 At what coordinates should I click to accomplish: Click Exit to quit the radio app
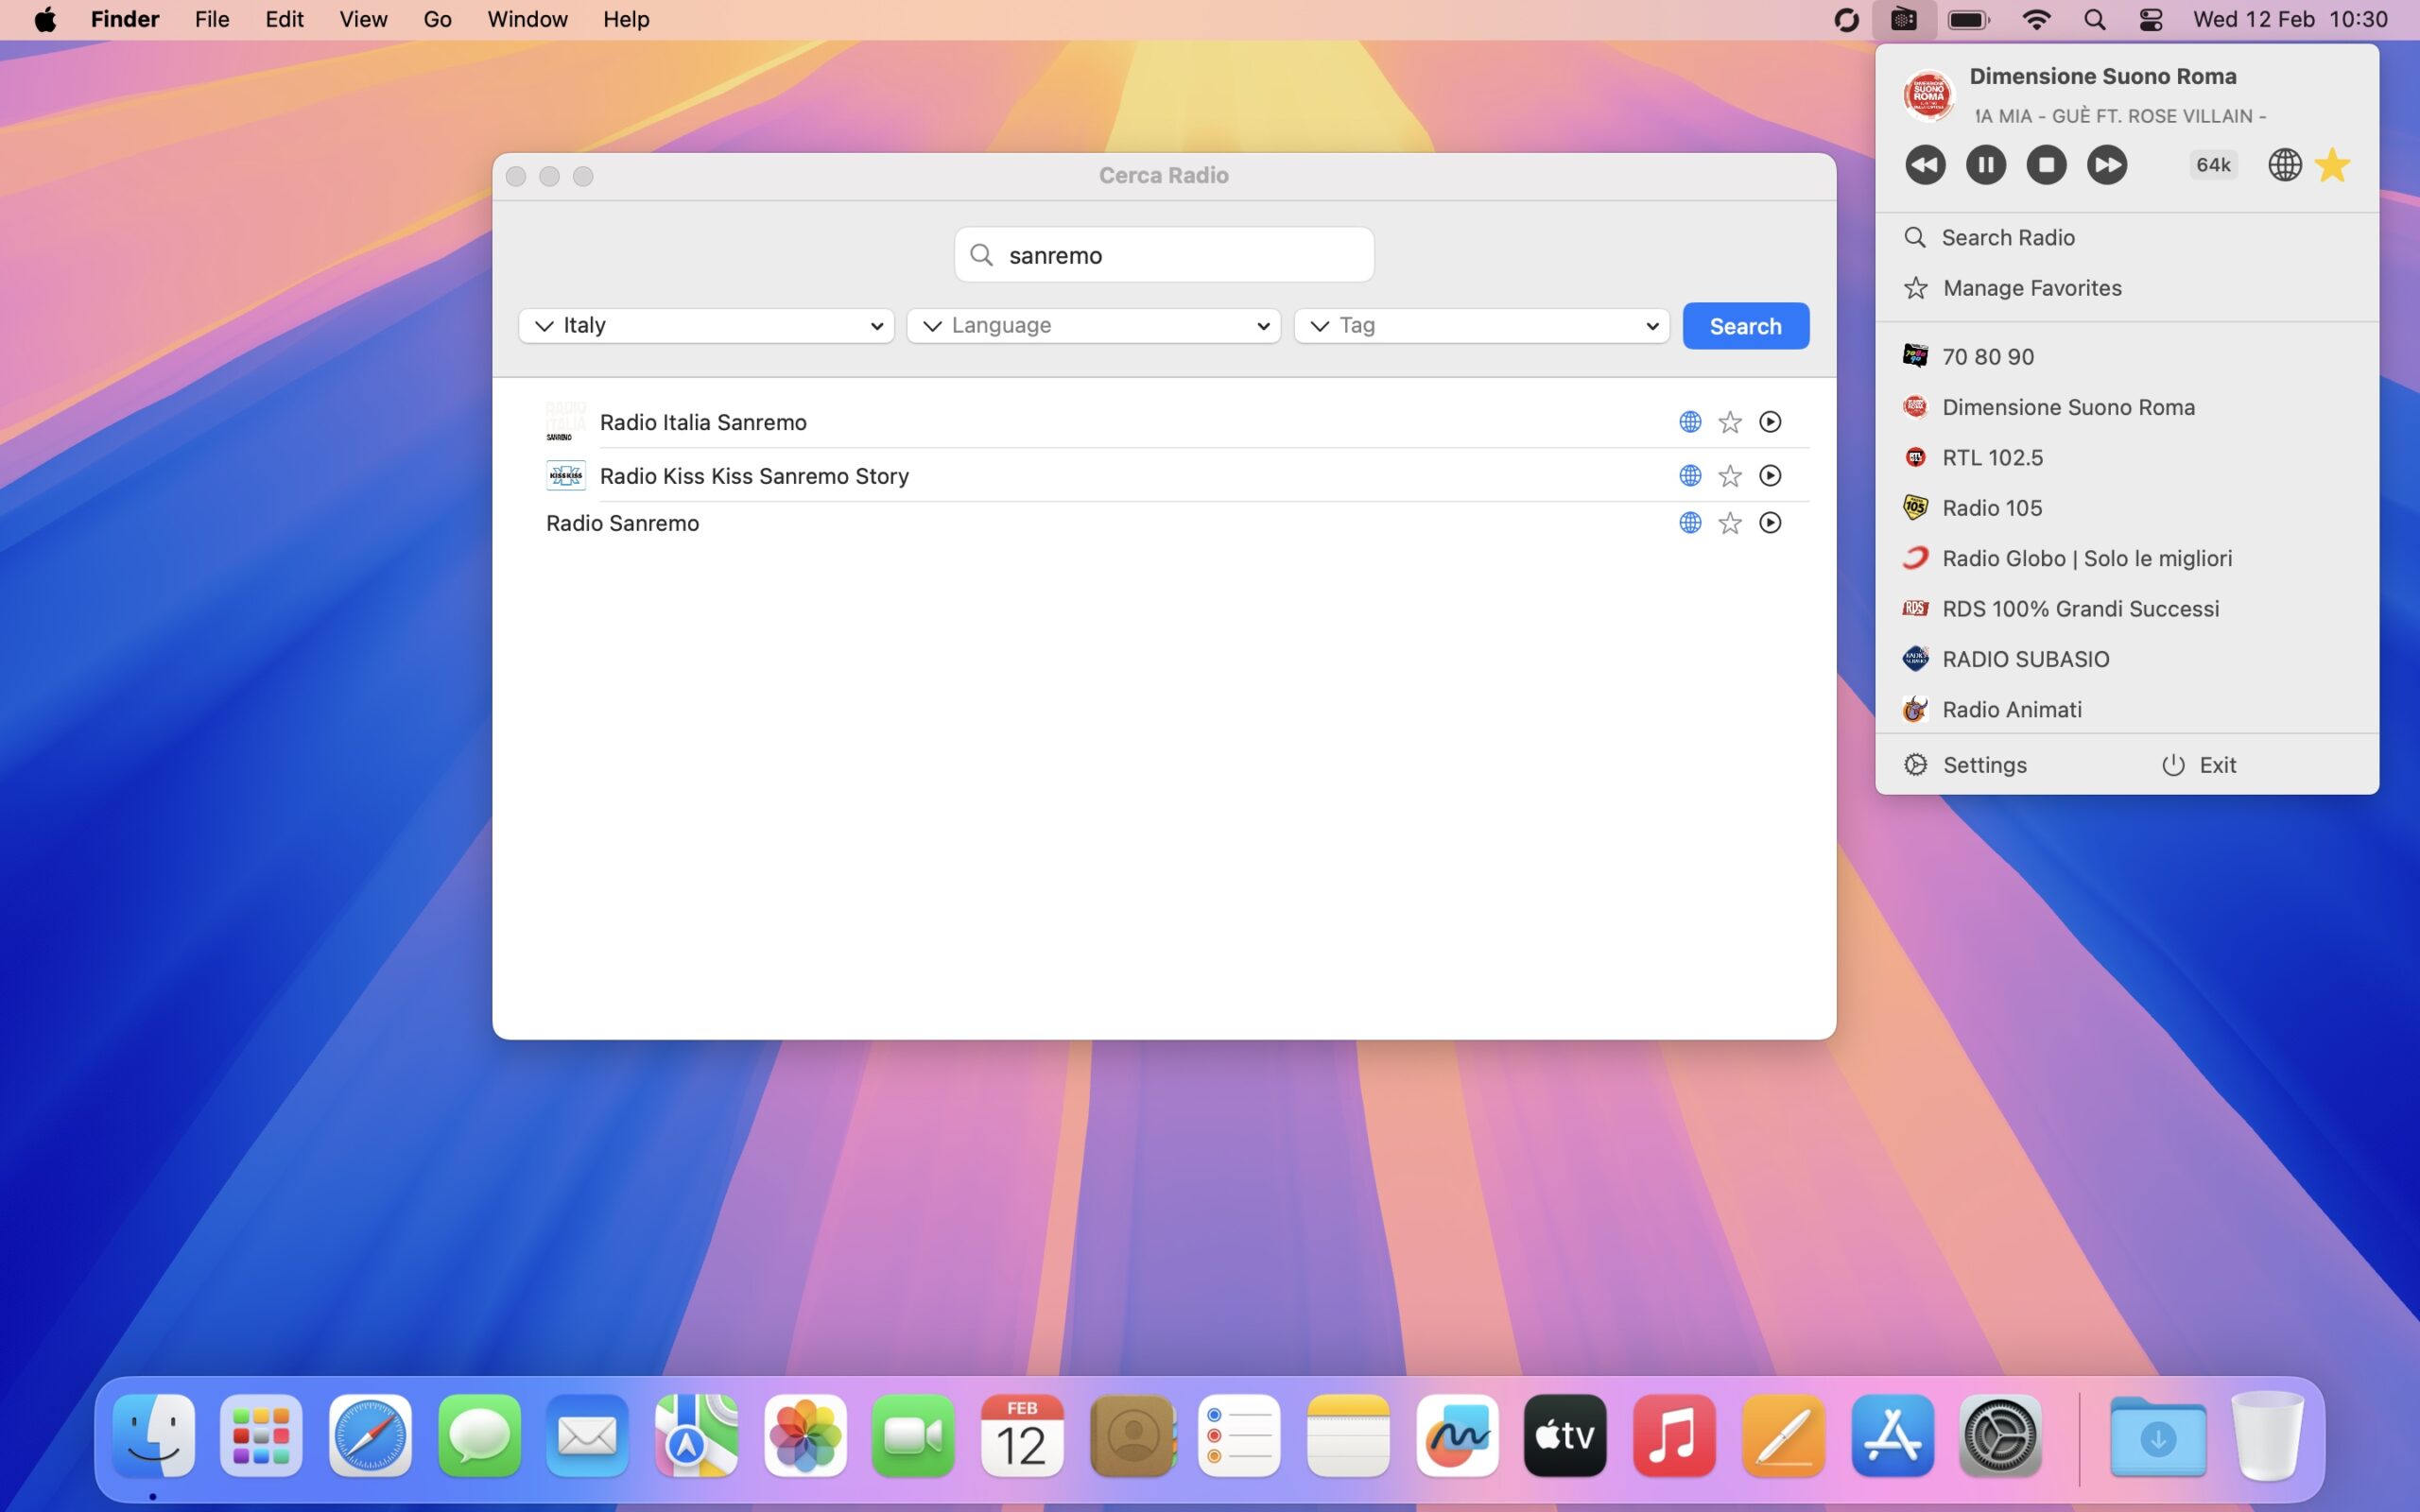click(x=2198, y=765)
